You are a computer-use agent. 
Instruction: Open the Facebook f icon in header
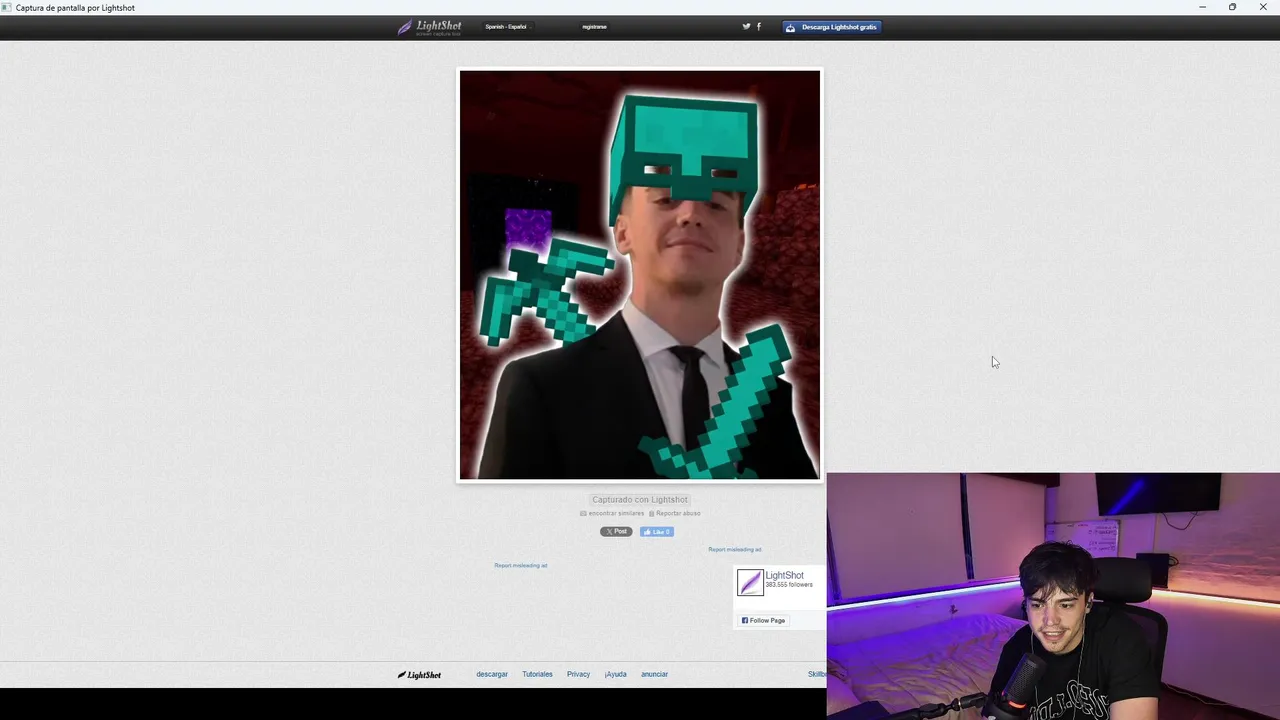758,27
